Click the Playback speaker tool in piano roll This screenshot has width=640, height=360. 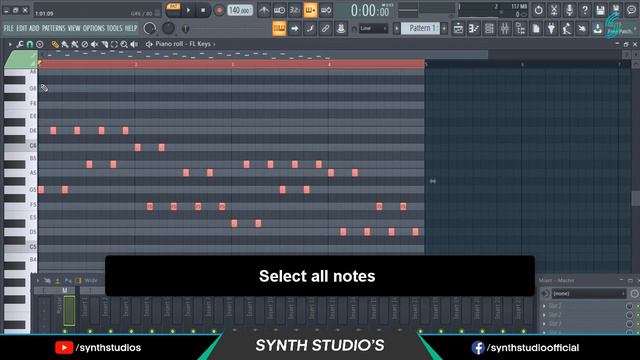134,44
